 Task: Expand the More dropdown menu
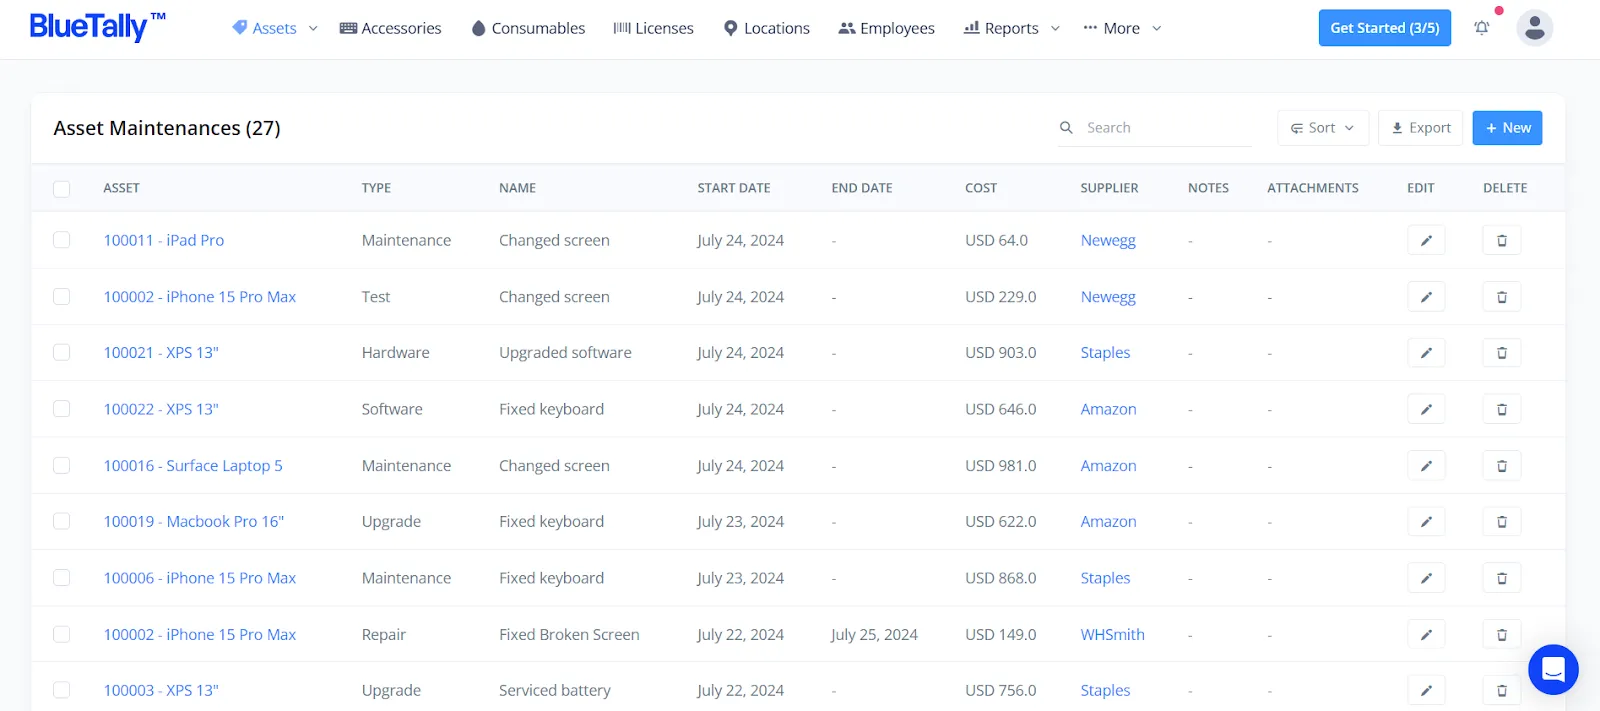coord(1122,28)
